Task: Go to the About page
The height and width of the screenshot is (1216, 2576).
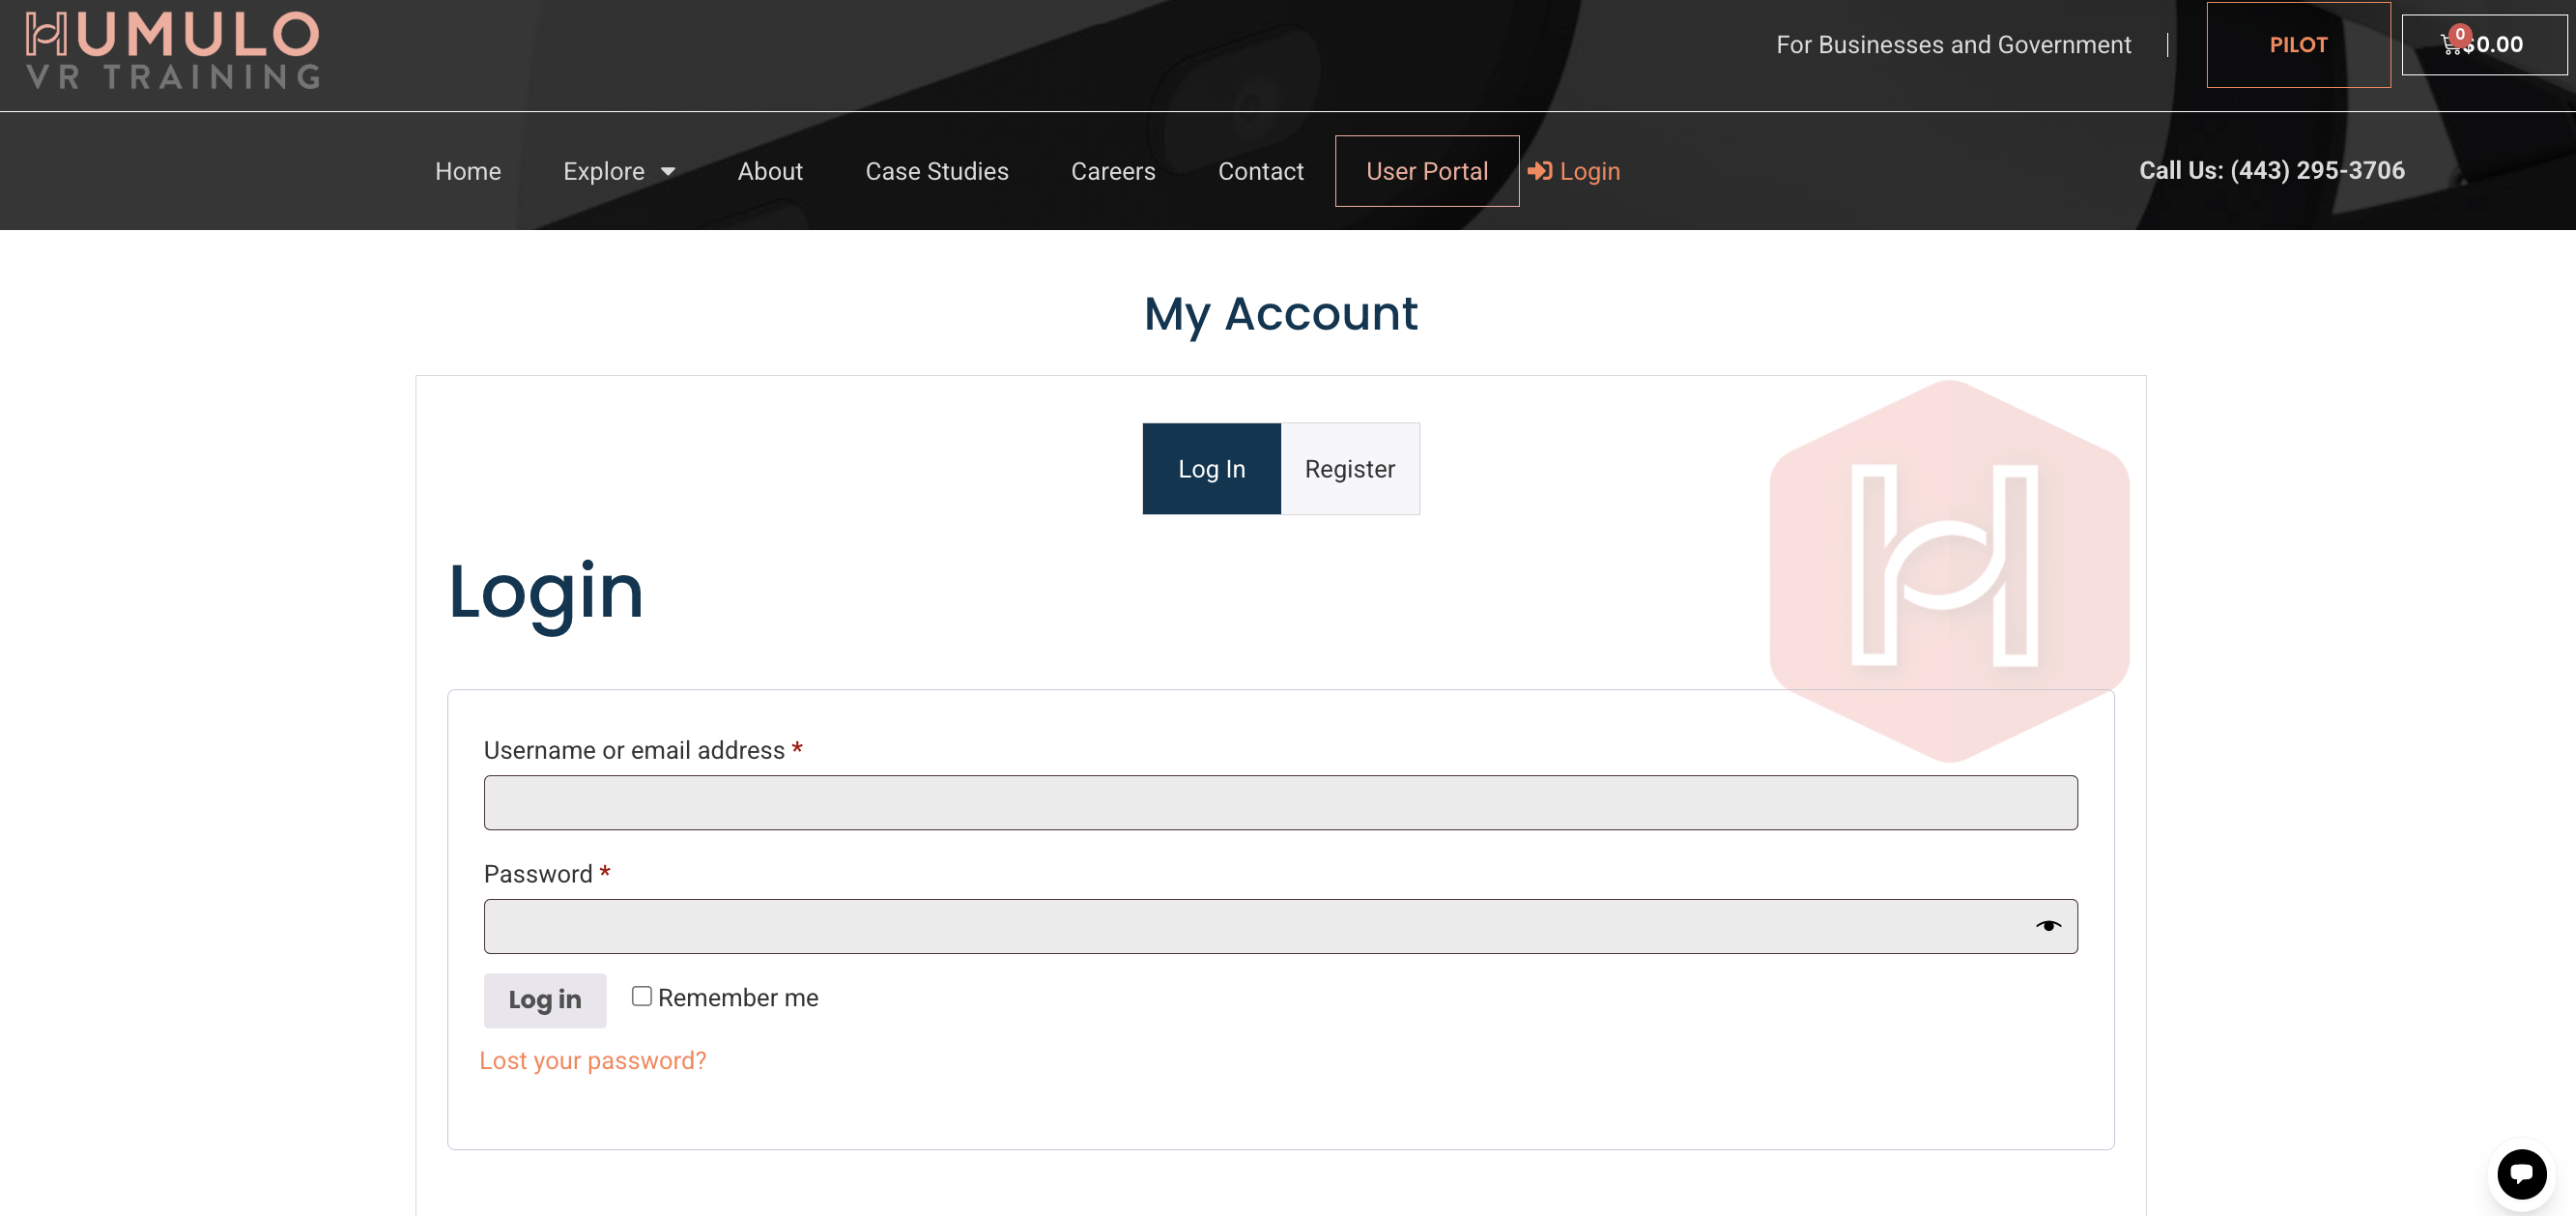Action: 769,171
